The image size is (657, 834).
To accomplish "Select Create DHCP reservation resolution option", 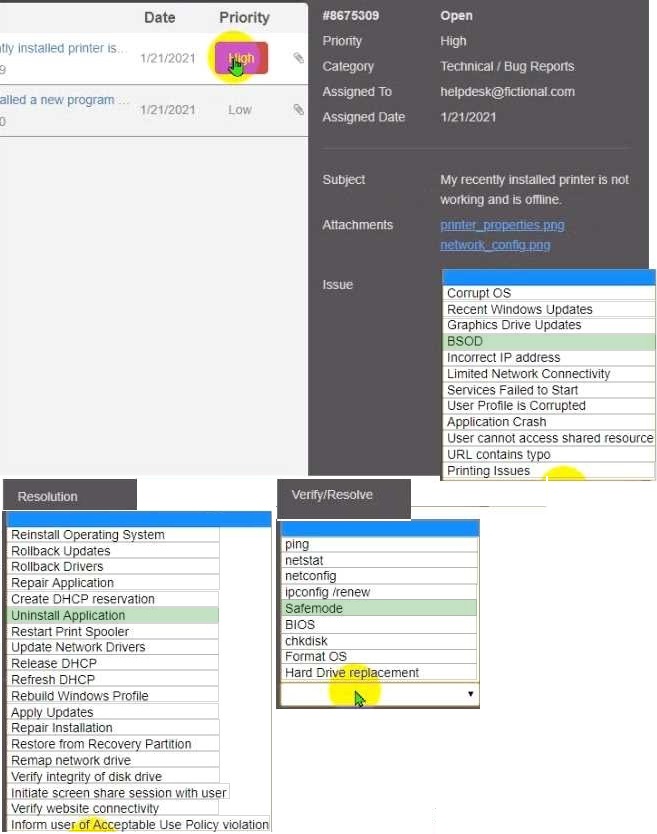I will tap(83, 599).
